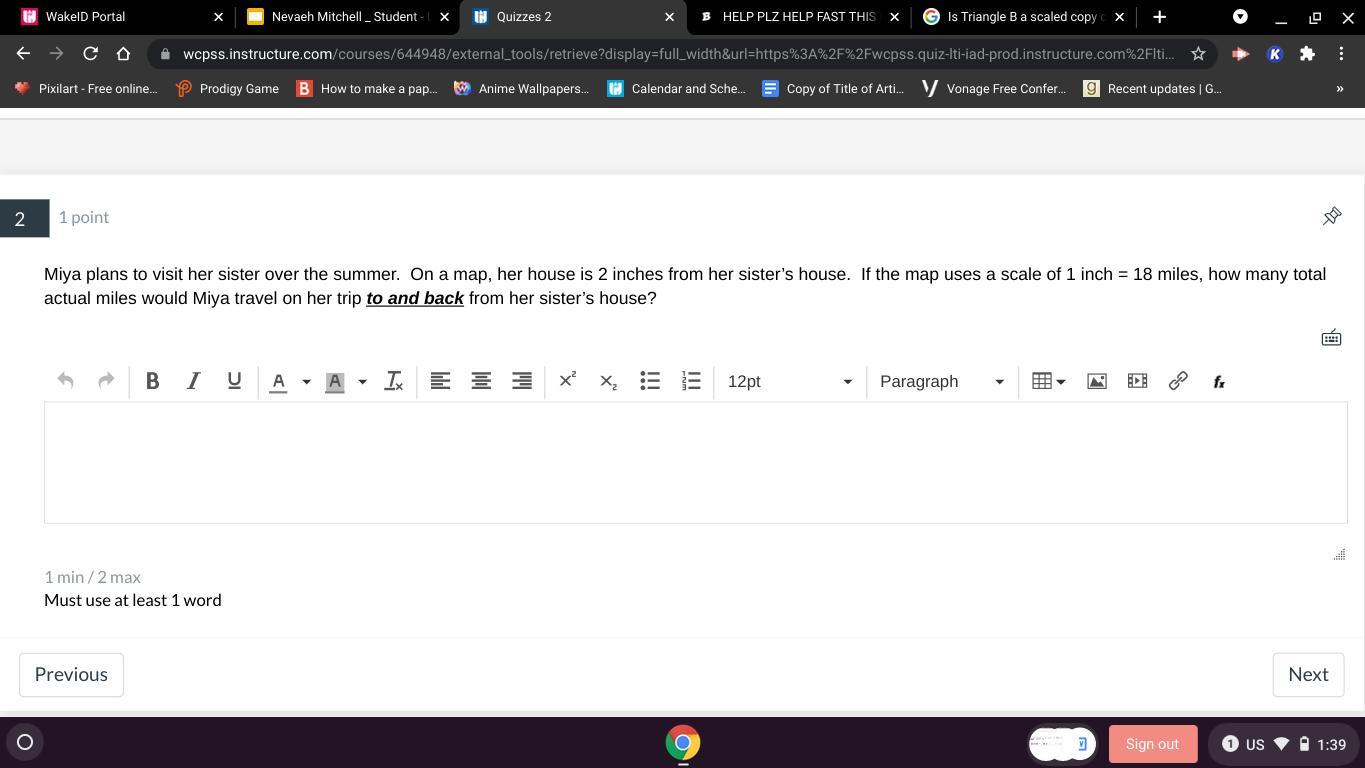Open the tab search dropdown

click(1240, 17)
